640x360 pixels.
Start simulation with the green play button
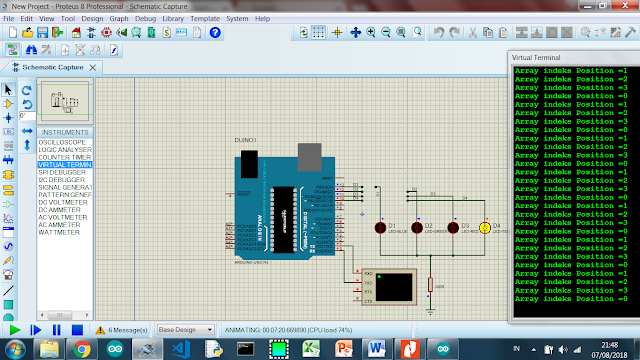pos(15,330)
